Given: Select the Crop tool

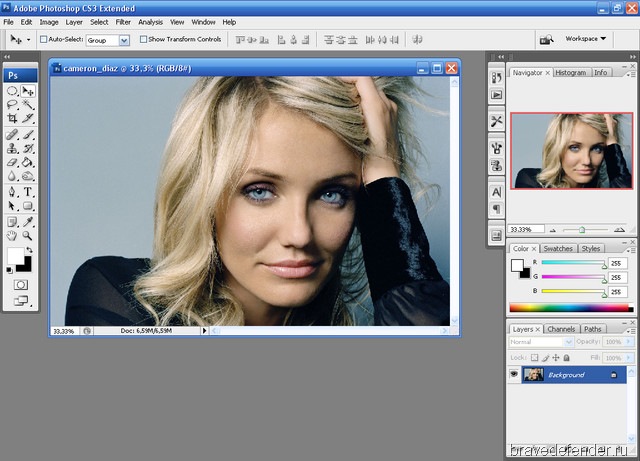Looking at the screenshot, I should pyautogui.click(x=12, y=118).
